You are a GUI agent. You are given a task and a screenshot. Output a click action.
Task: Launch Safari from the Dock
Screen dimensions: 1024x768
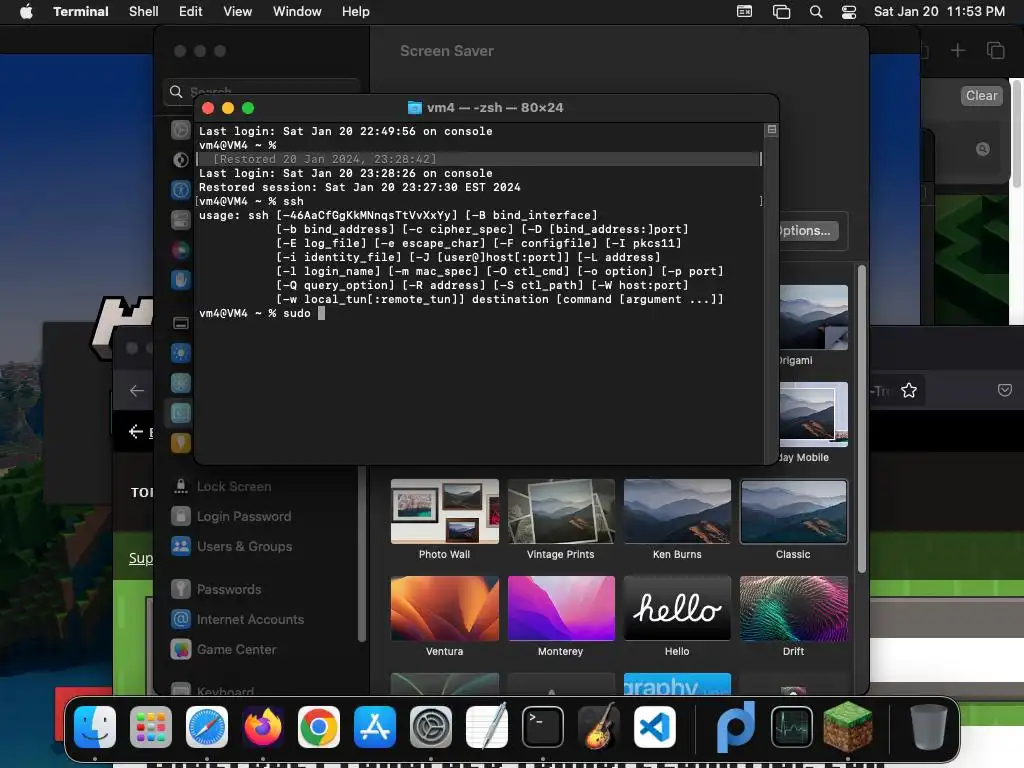(207, 727)
